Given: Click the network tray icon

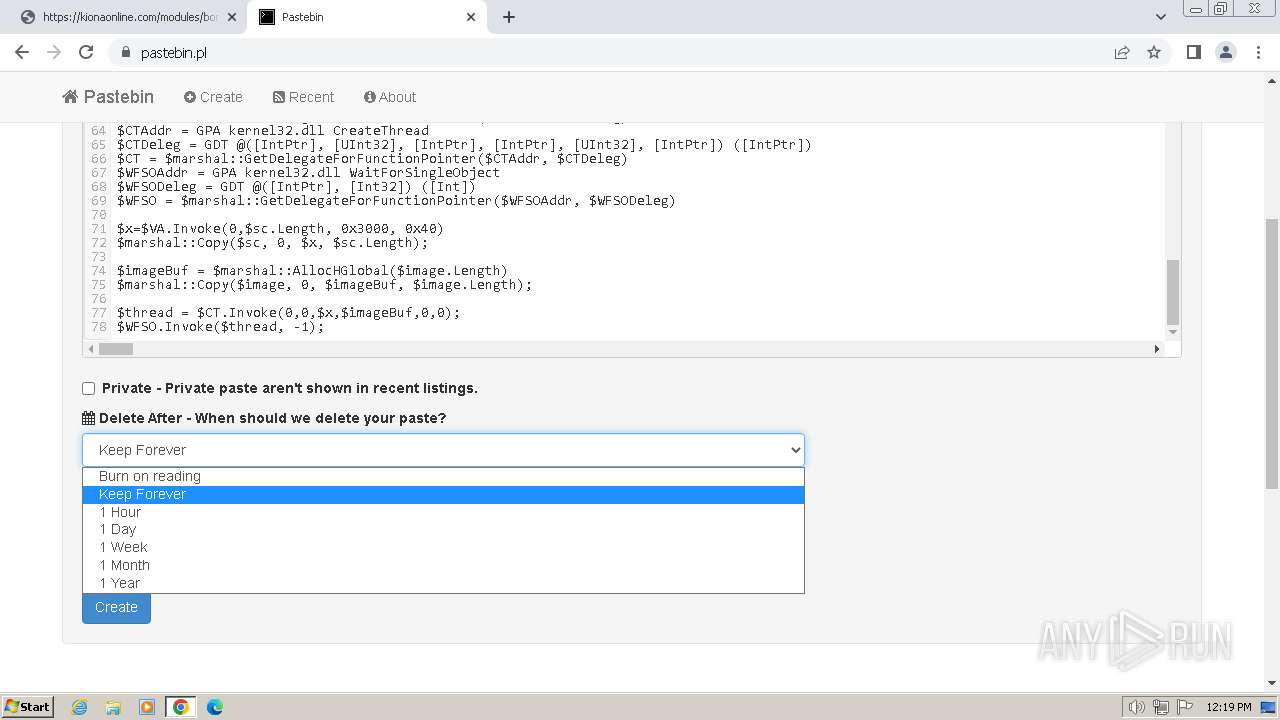Looking at the screenshot, I should (x=1161, y=707).
